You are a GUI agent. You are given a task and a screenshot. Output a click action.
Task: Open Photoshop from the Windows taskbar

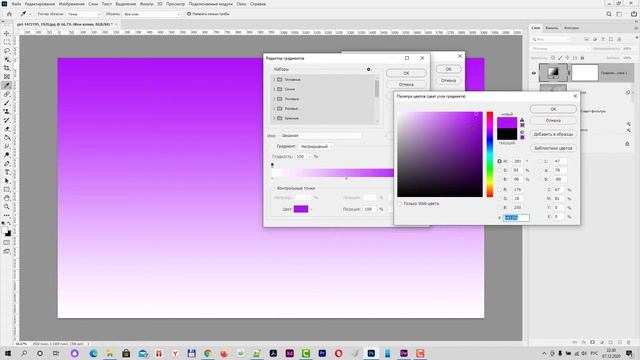pos(371,353)
